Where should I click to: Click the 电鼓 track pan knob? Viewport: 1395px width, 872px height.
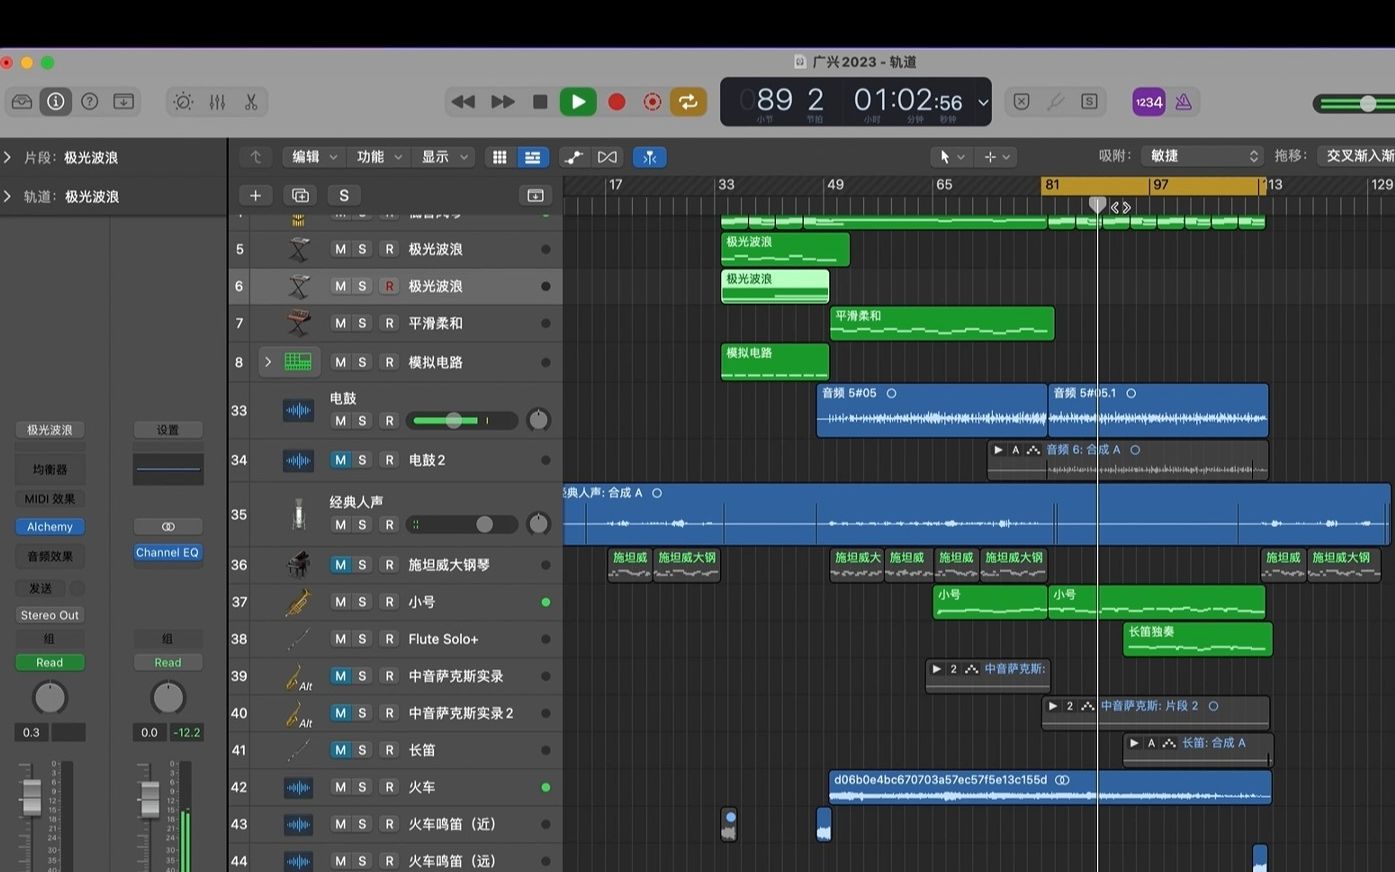pyautogui.click(x=538, y=420)
